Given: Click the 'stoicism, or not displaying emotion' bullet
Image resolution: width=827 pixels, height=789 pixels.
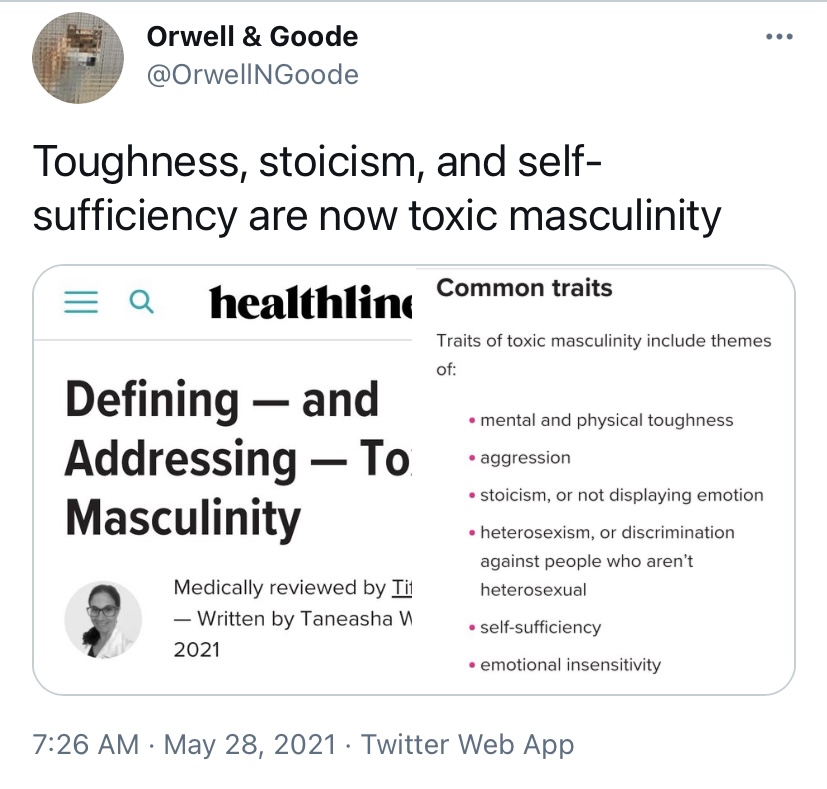Looking at the screenshot, I should click(x=622, y=495).
